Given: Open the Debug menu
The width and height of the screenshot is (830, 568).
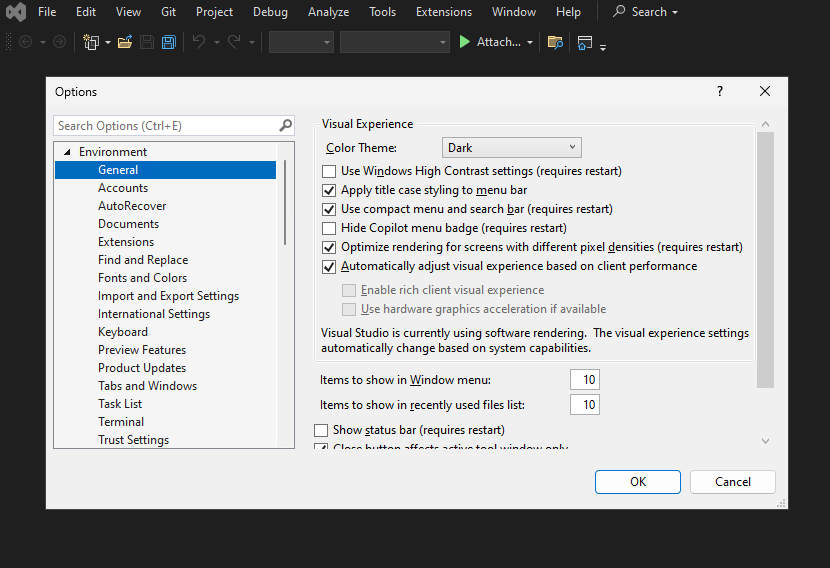Looking at the screenshot, I should pyautogui.click(x=270, y=12).
